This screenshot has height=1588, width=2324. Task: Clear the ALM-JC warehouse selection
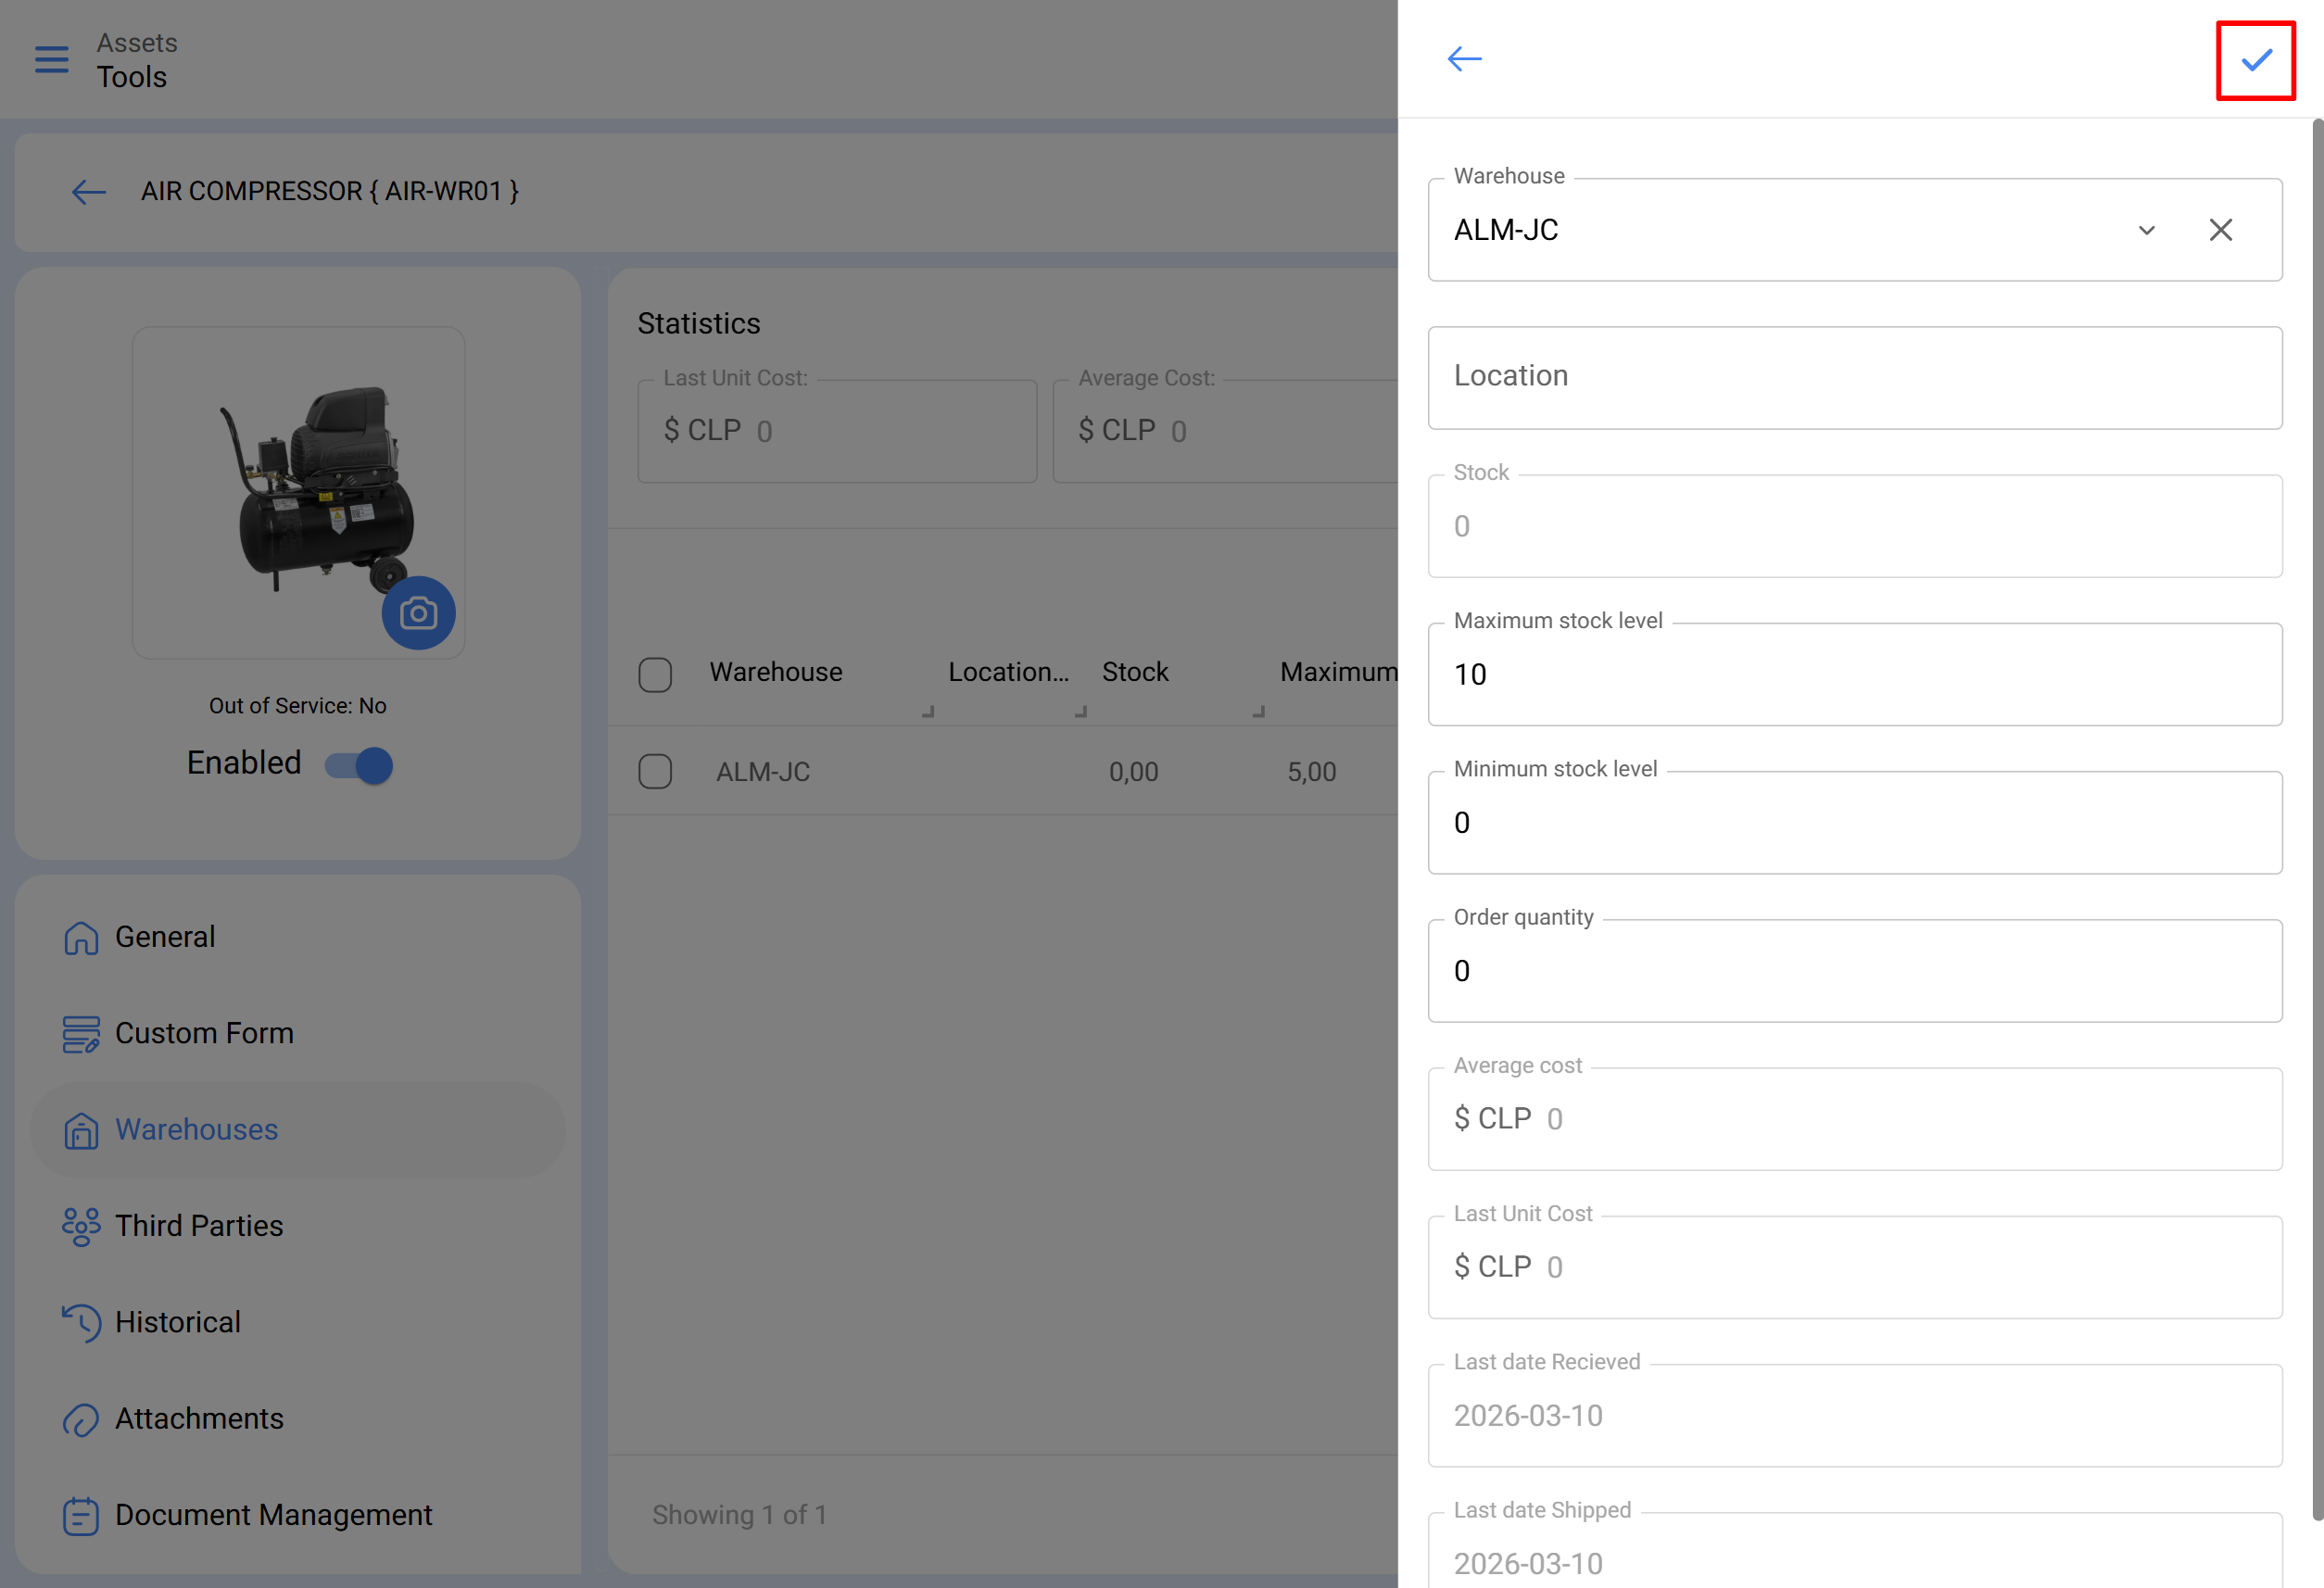pos(2220,230)
